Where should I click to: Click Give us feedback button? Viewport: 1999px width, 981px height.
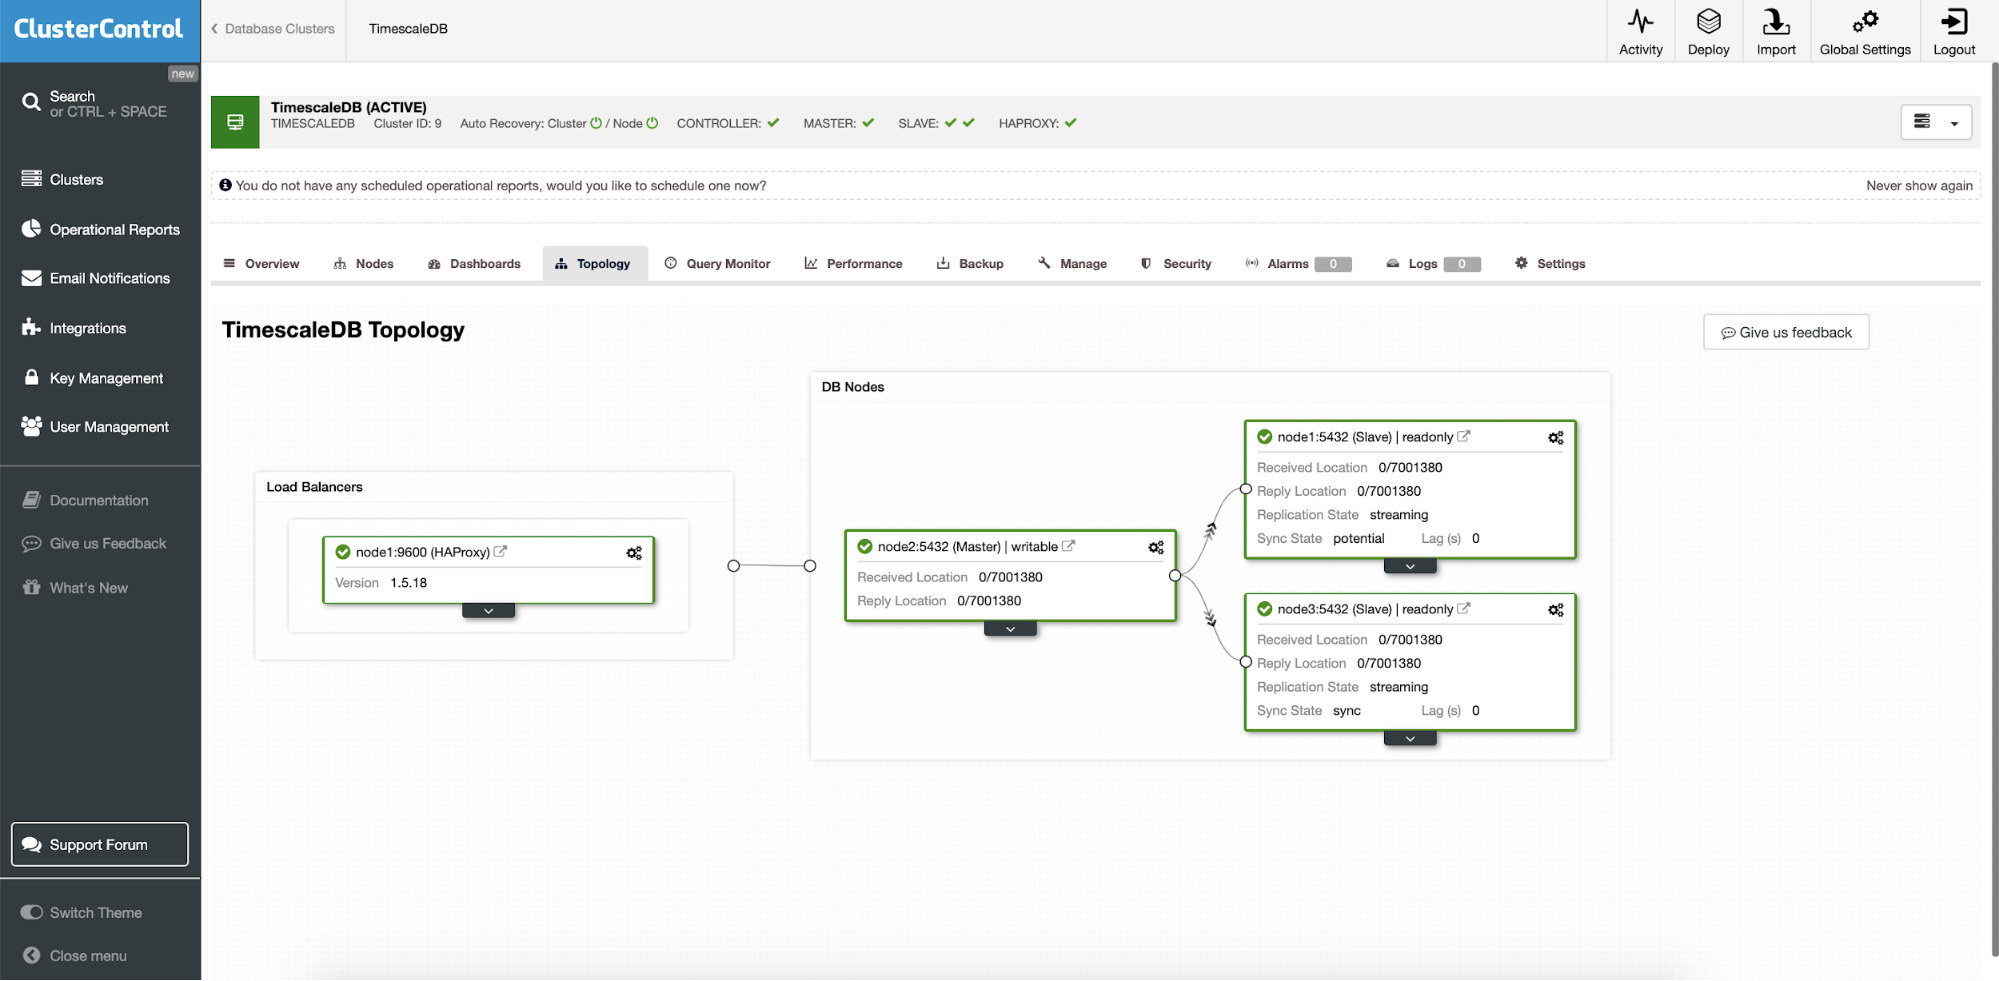(1786, 333)
